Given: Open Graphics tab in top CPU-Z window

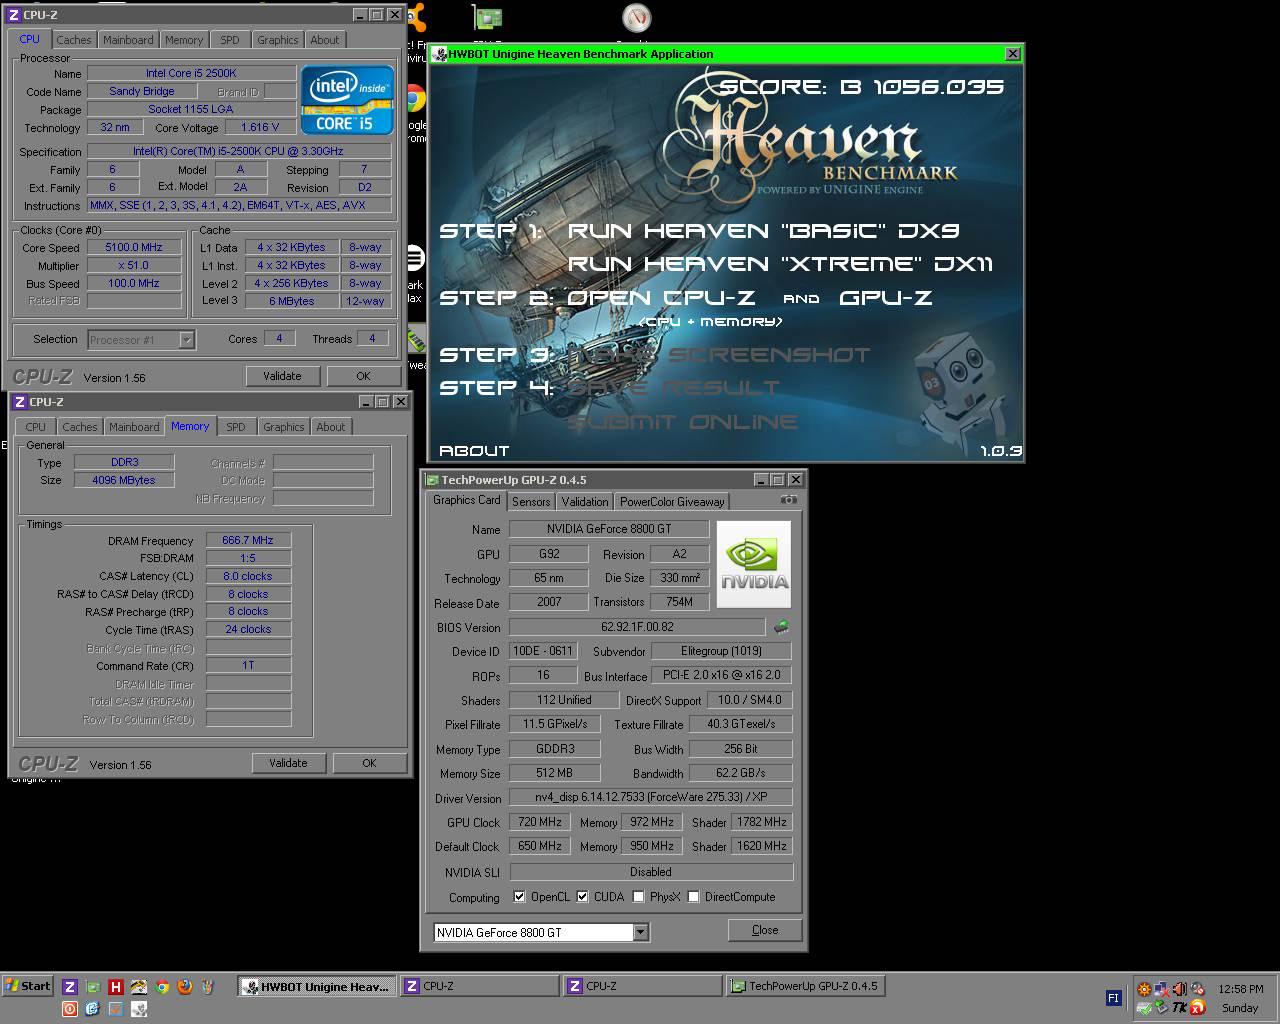Looking at the screenshot, I should (277, 40).
